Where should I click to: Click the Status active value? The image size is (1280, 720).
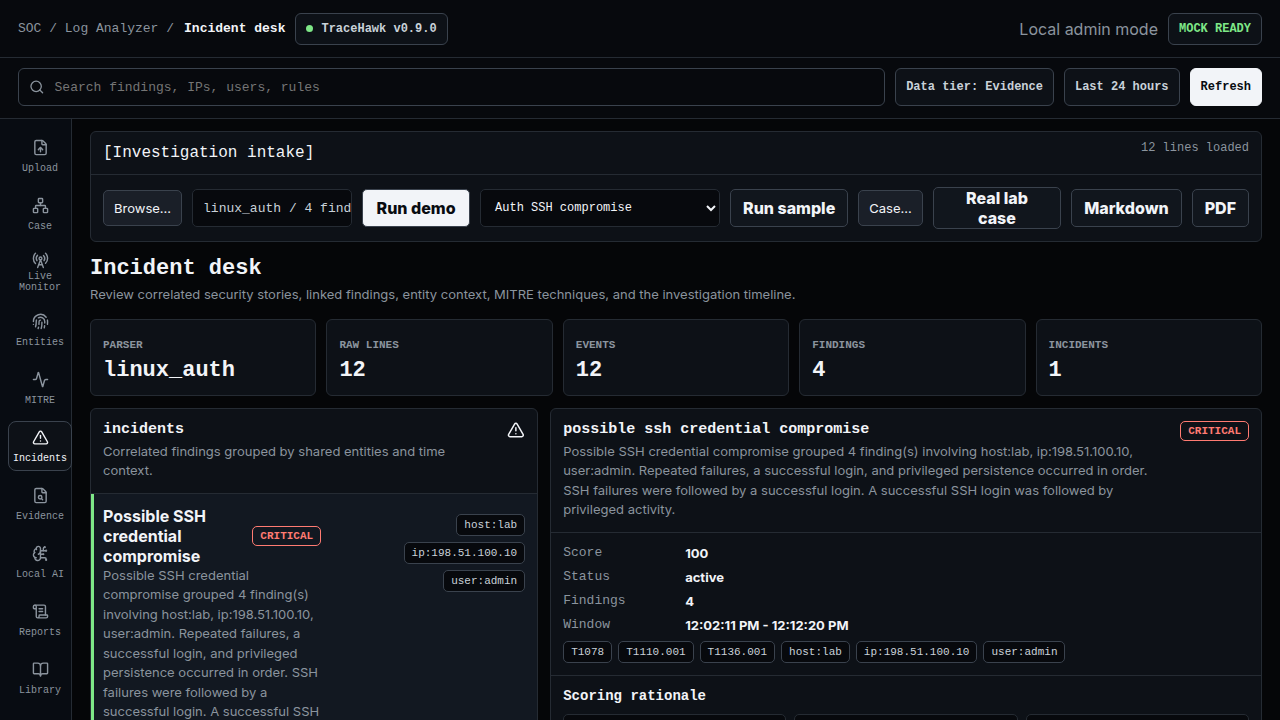coord(704,577)
